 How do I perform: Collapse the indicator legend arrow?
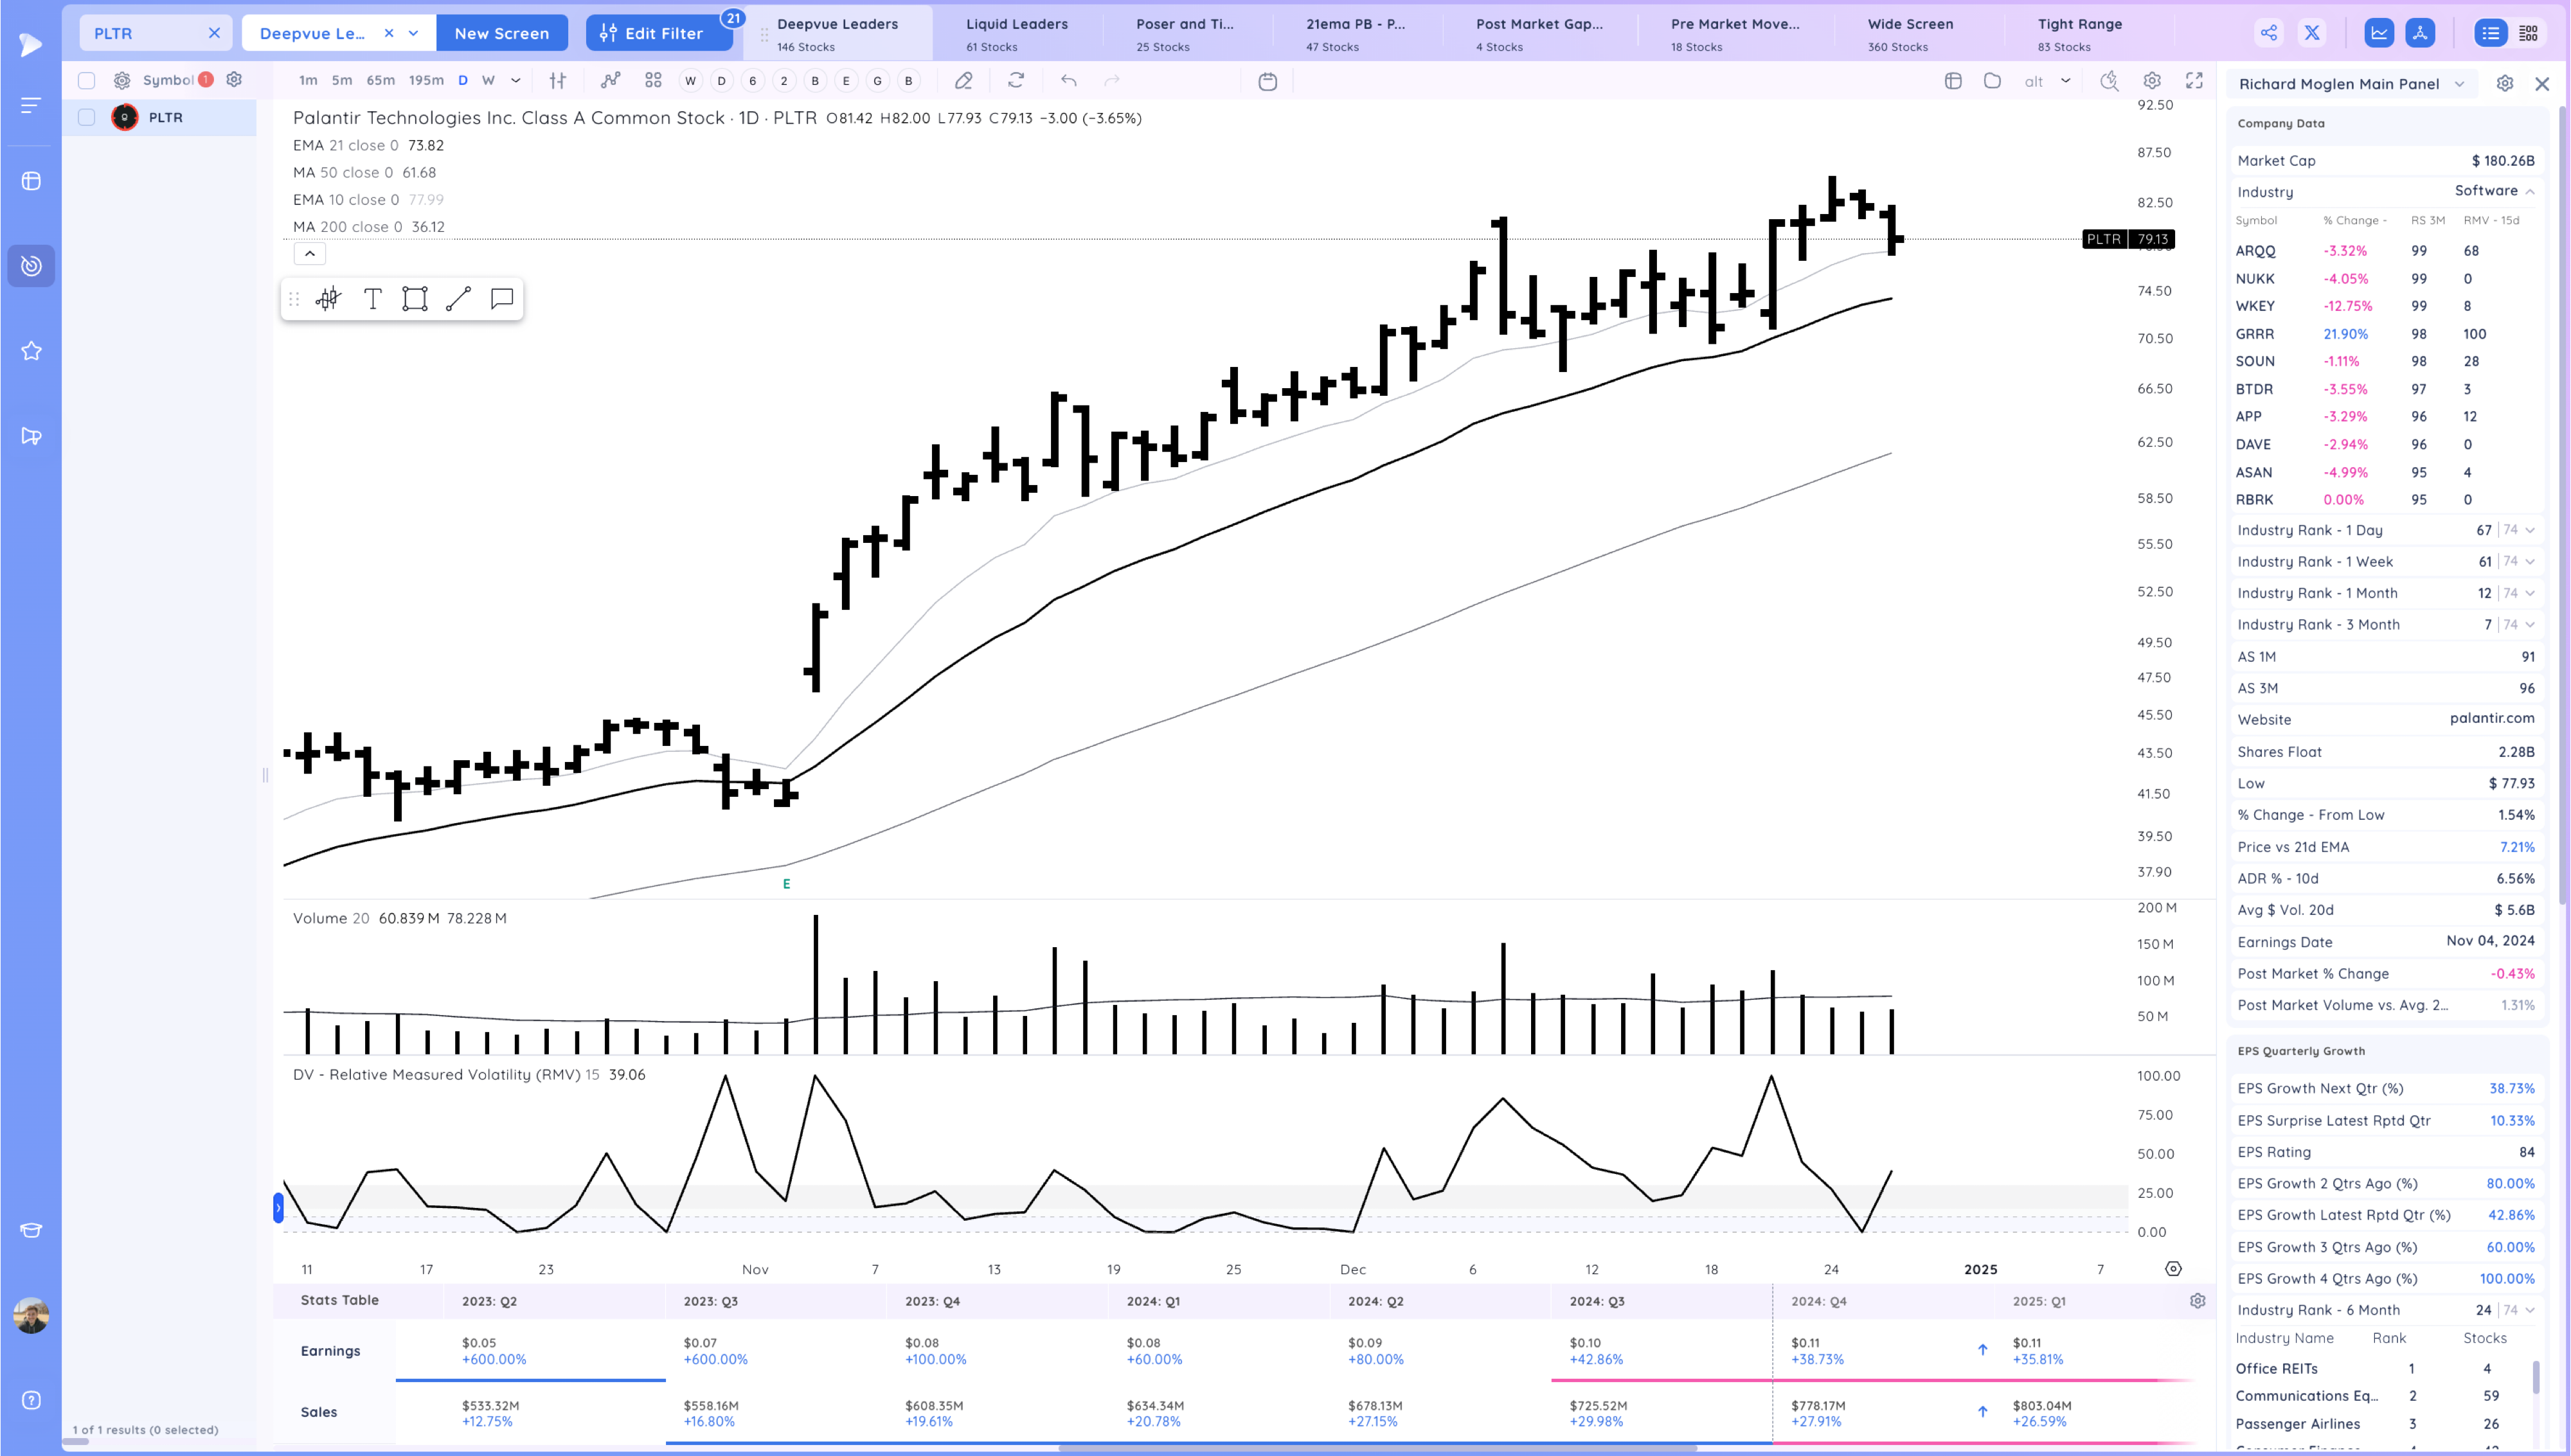click(310, 254)
